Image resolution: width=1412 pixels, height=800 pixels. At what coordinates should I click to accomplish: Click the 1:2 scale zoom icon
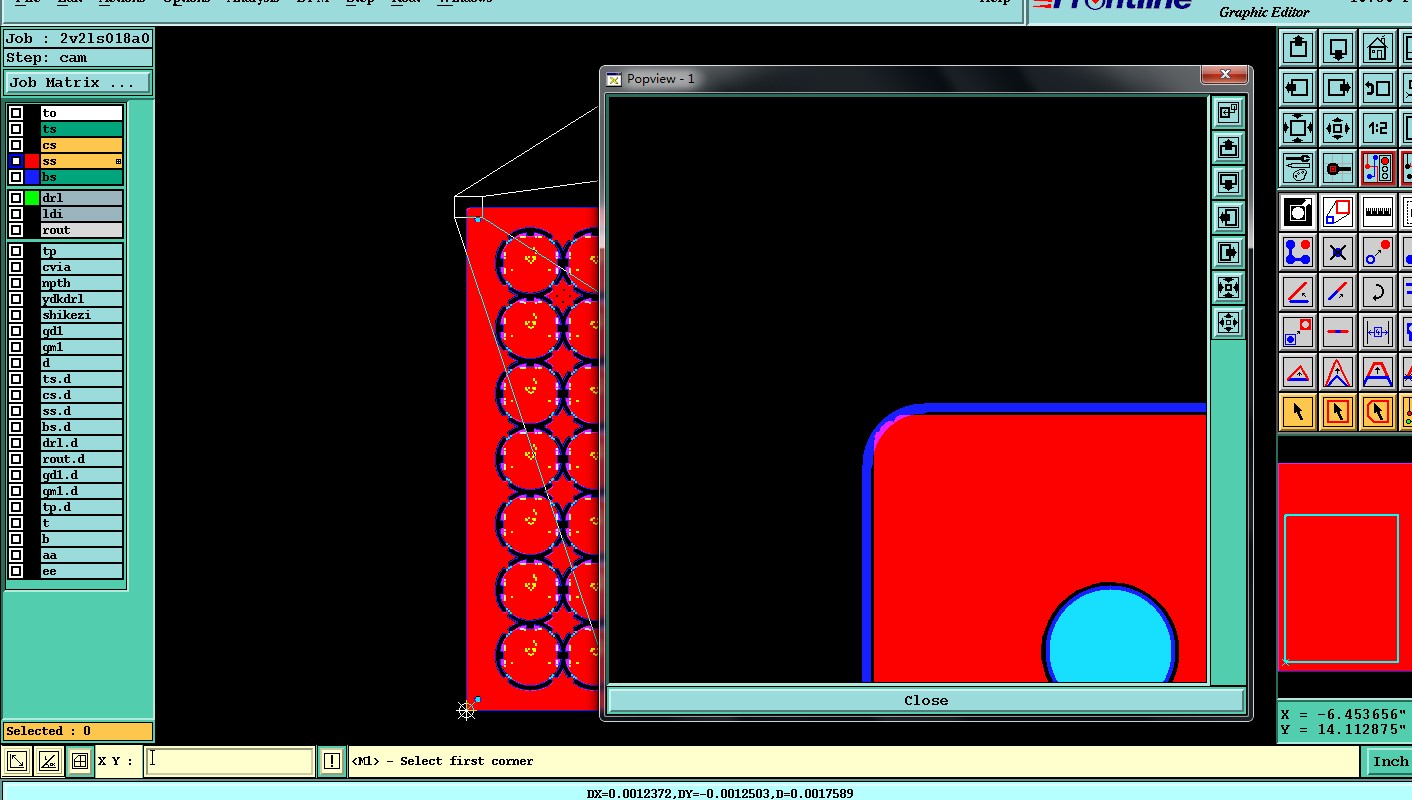coord(1378,127)
